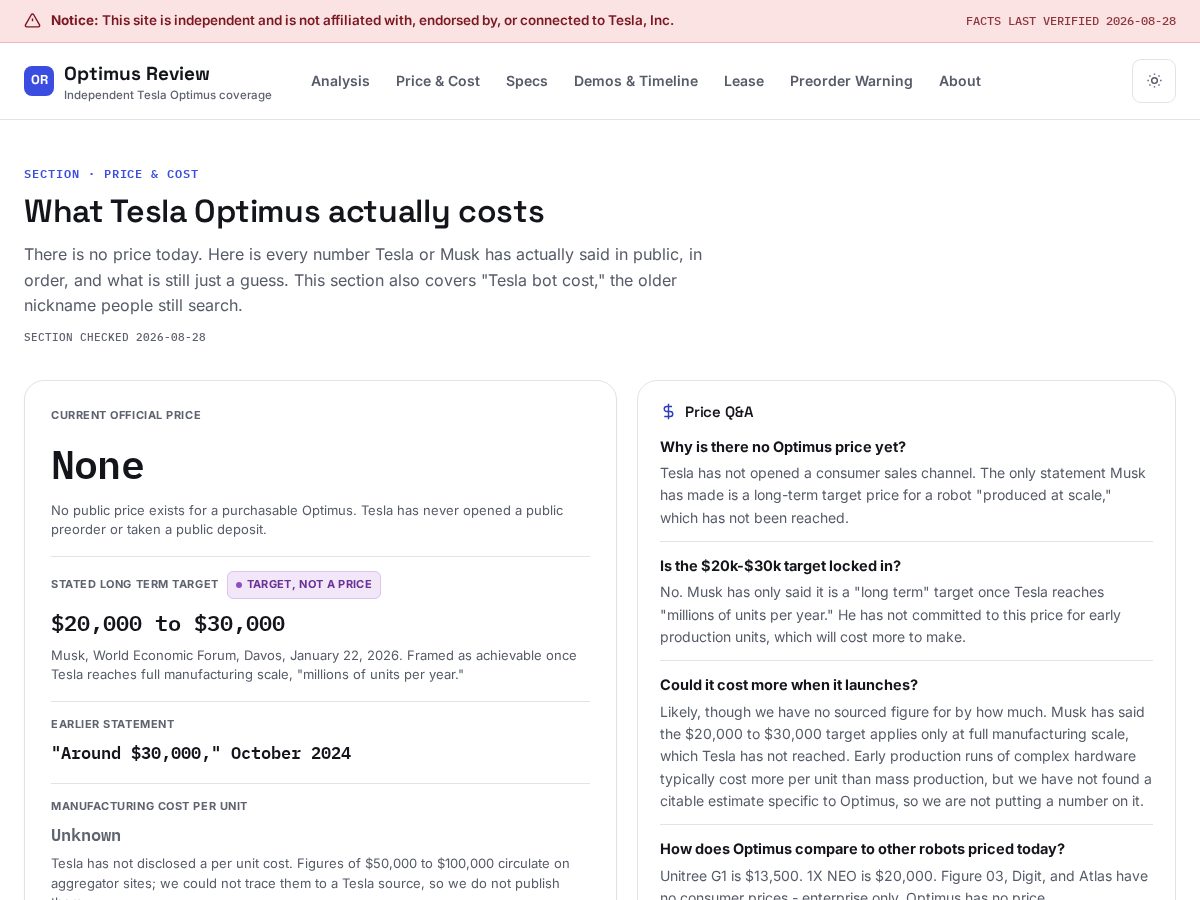Click 'Facts last verified 2026-08-28' text
Image resolution: width=1200 pixels, height=900 pixels.
(1071, 21)
